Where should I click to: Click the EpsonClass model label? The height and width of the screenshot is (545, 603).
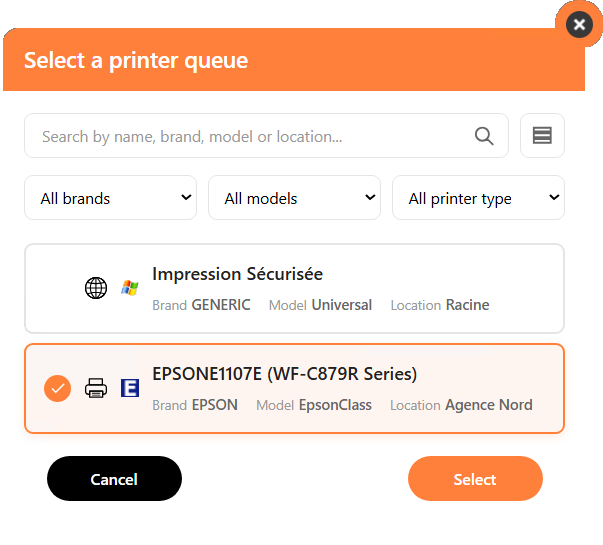pyautogui.click(x=335, y=405)
